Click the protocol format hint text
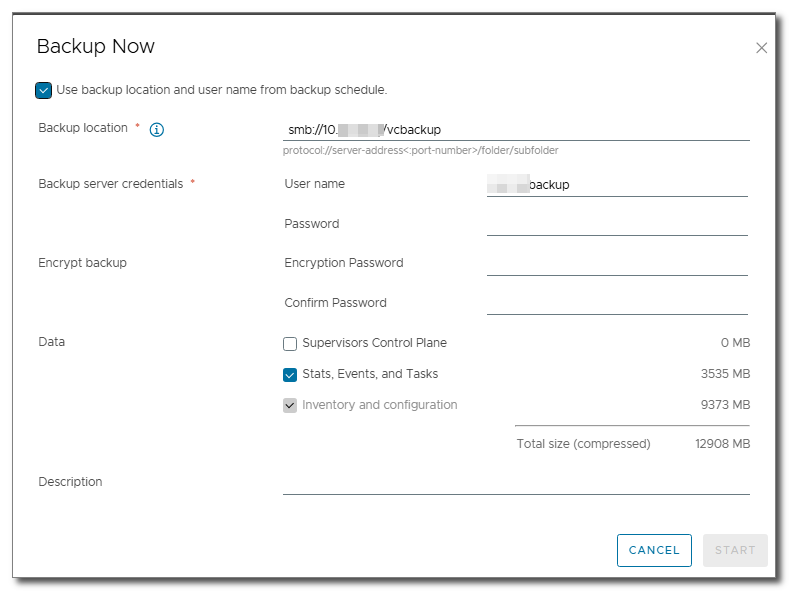This screenshot has width=789, height=591. click(420, 151)
